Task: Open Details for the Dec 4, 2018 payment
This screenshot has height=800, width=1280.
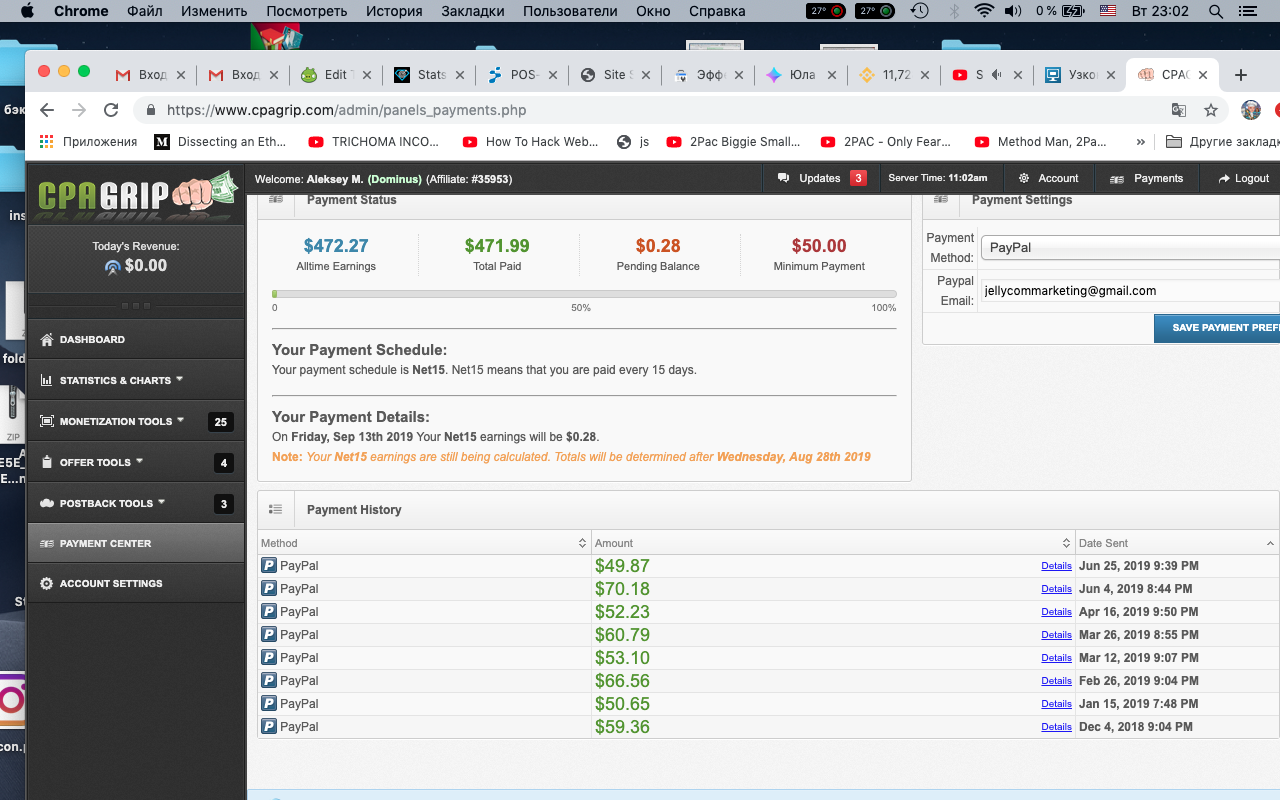Action: point(1056,727)
